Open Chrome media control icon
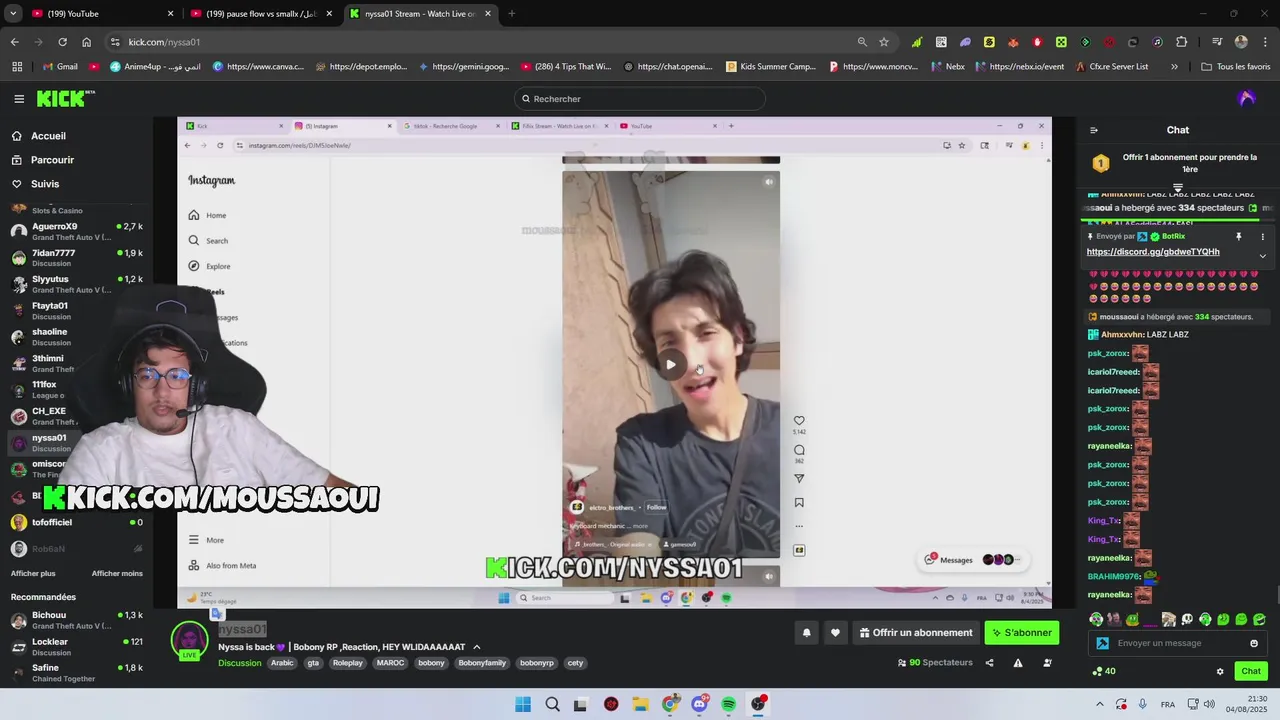This screenshot has width=1280, height=720. click(x=1217, y=42)
